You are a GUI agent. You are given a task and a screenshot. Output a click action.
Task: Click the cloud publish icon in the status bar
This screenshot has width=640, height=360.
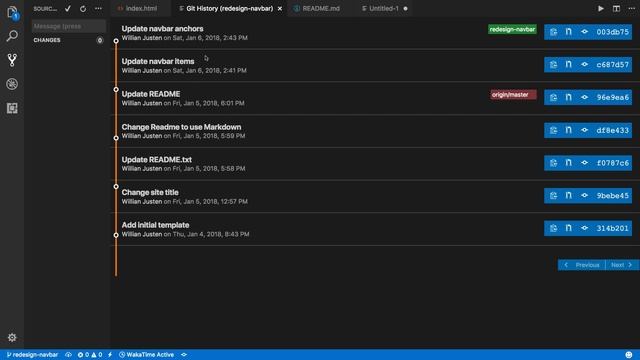(x=68, y=355)
